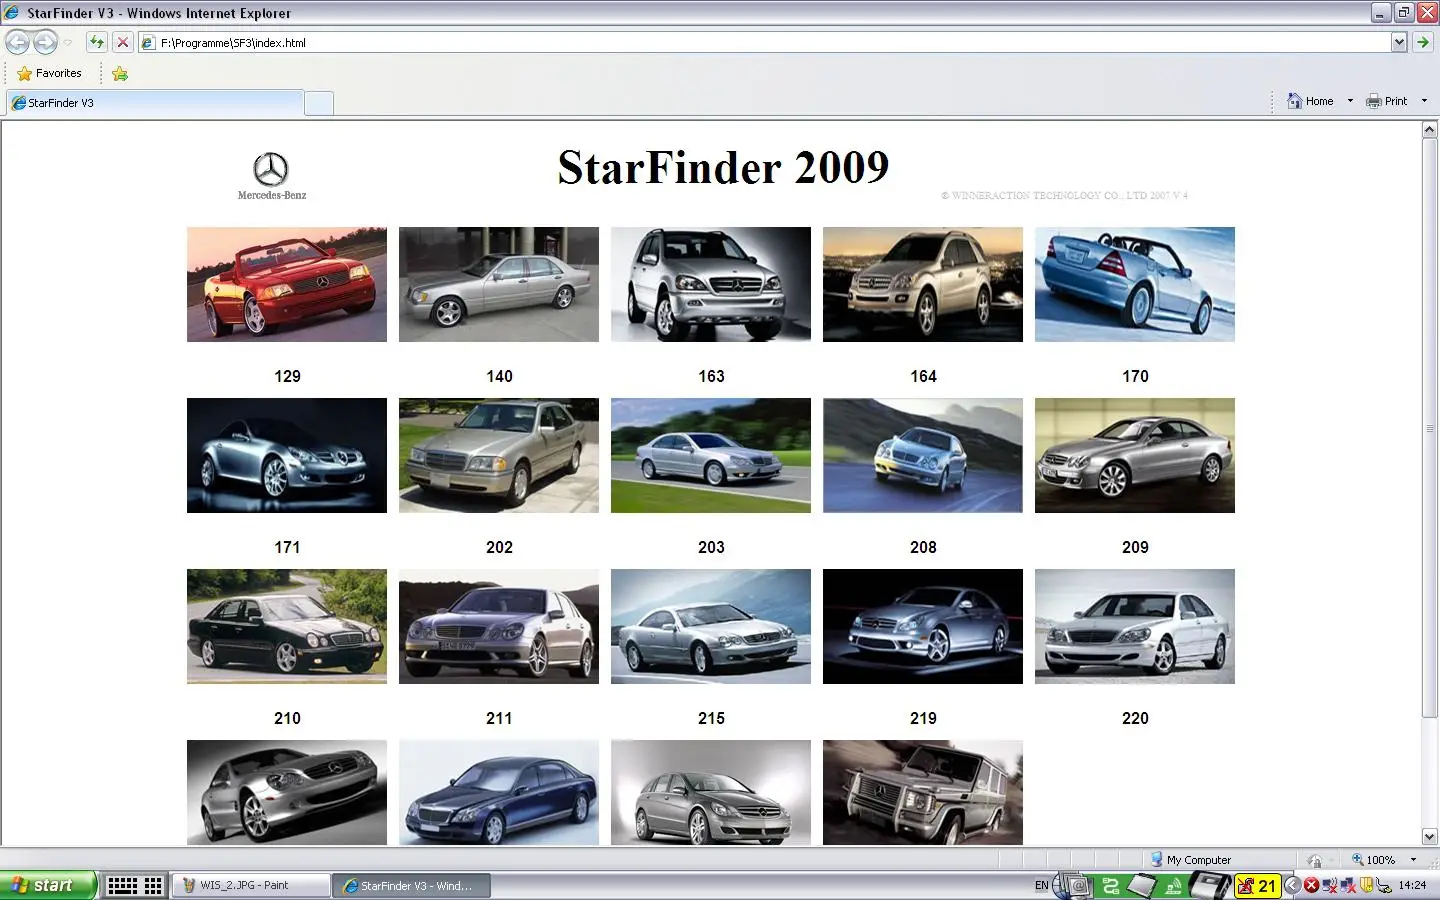Open the model 208 coupe thumbnail
This screenshot has width=1440, height=900.
click(x=923, y=456)
